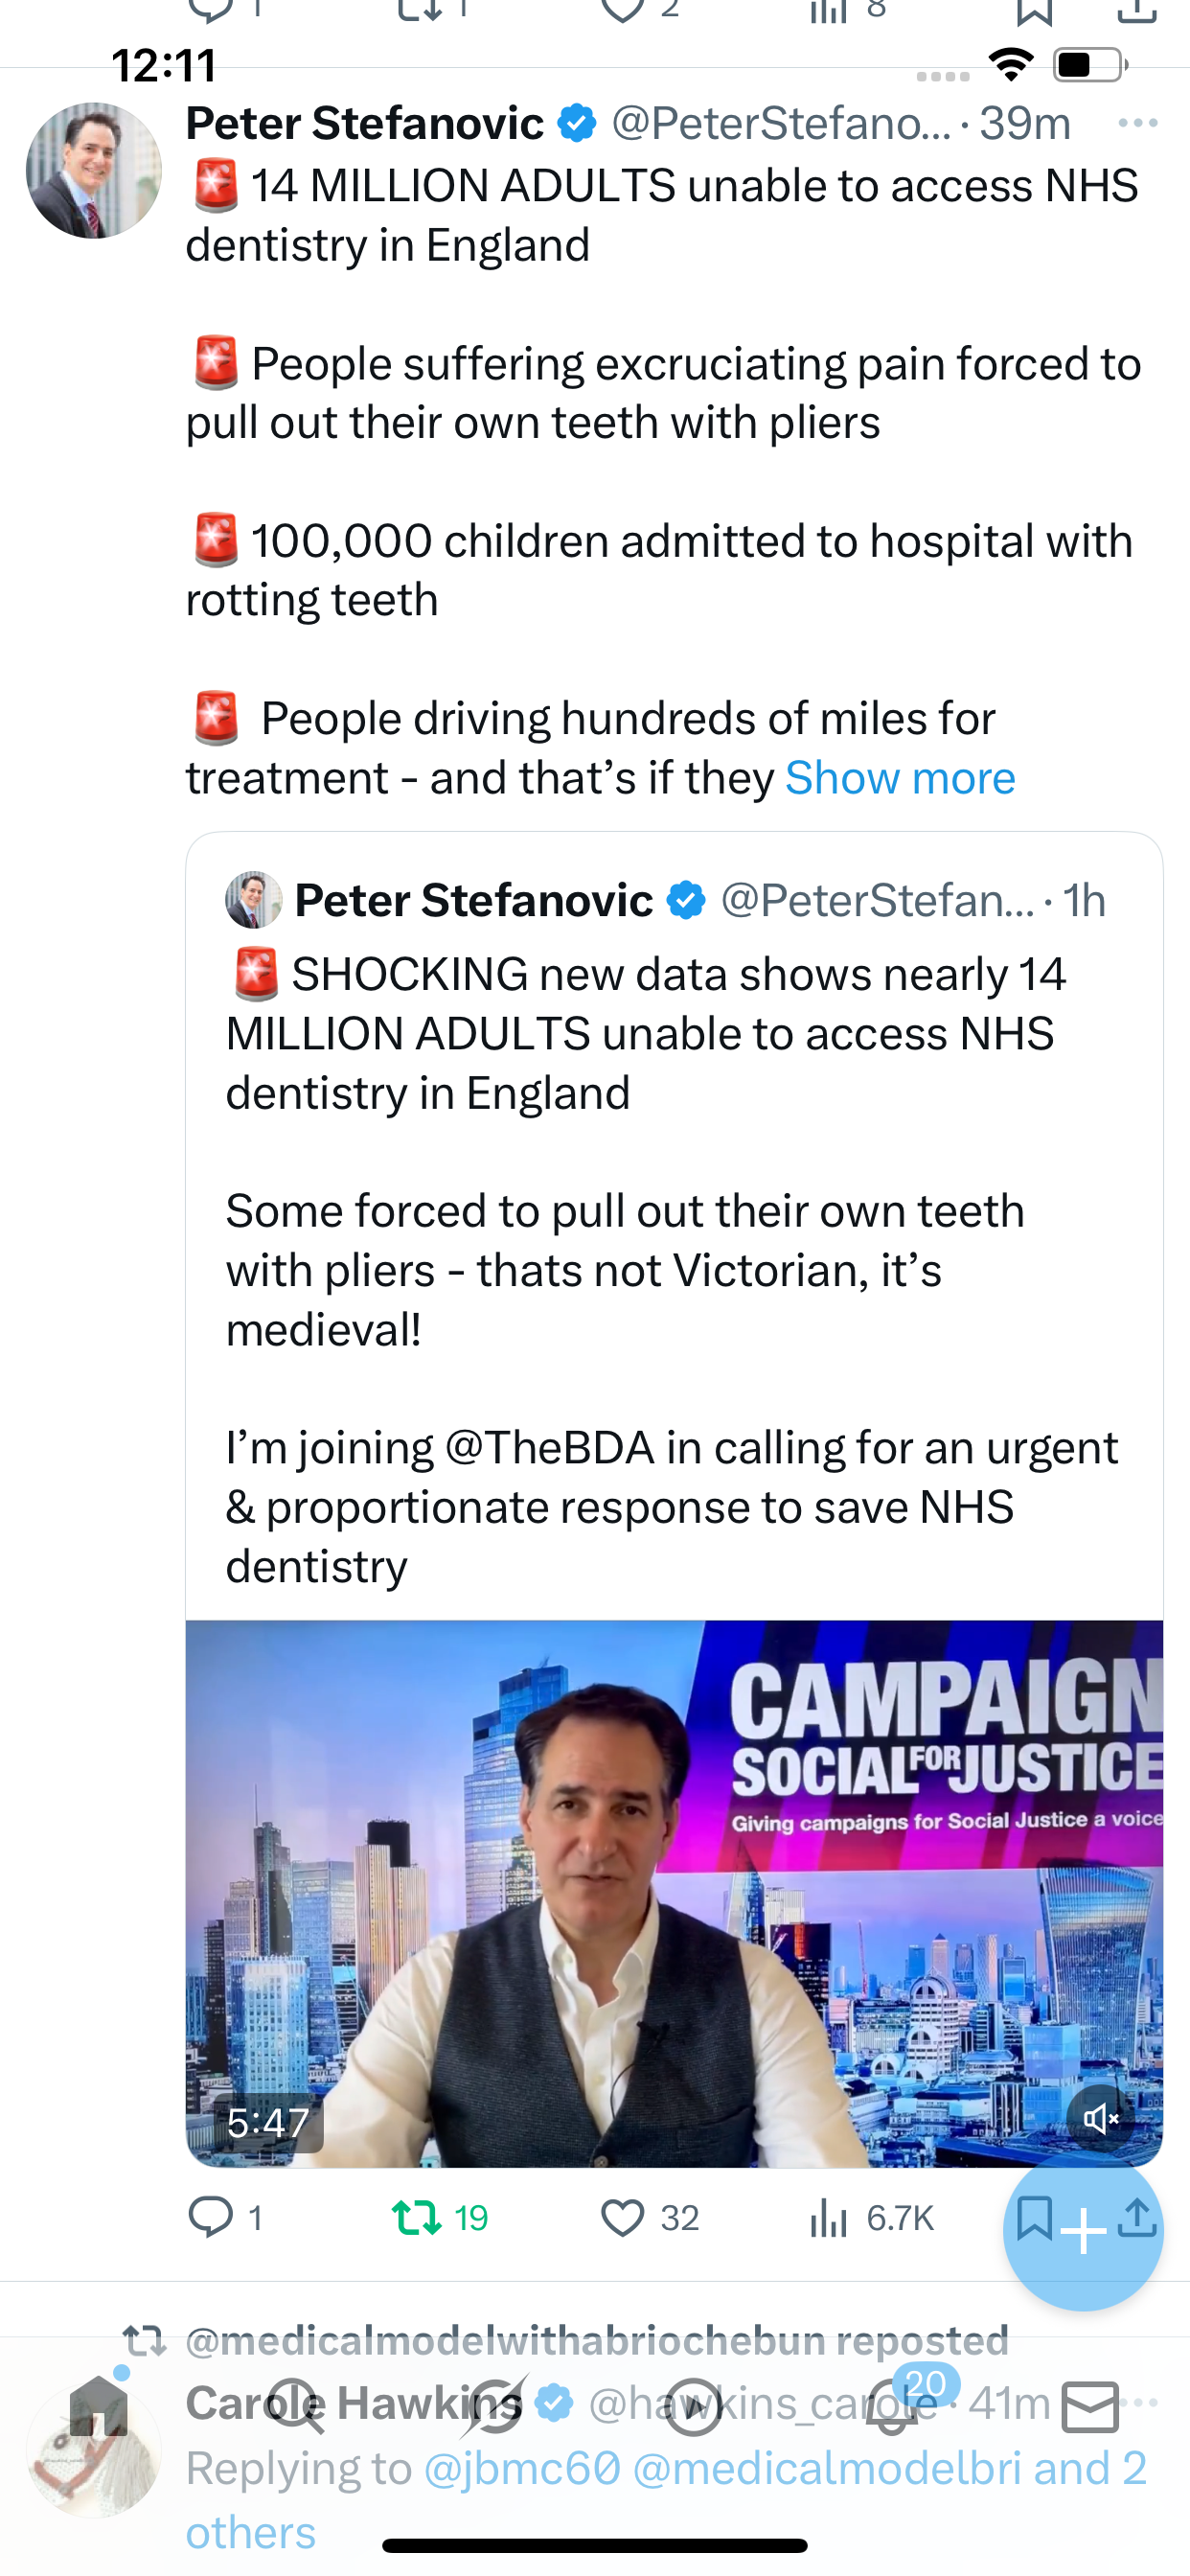Screen dimensions: 1190x2576
Task: Bookmark the Peter Stefanovic tweet
Action: pyautogui.click(x=1033, y=2218)
